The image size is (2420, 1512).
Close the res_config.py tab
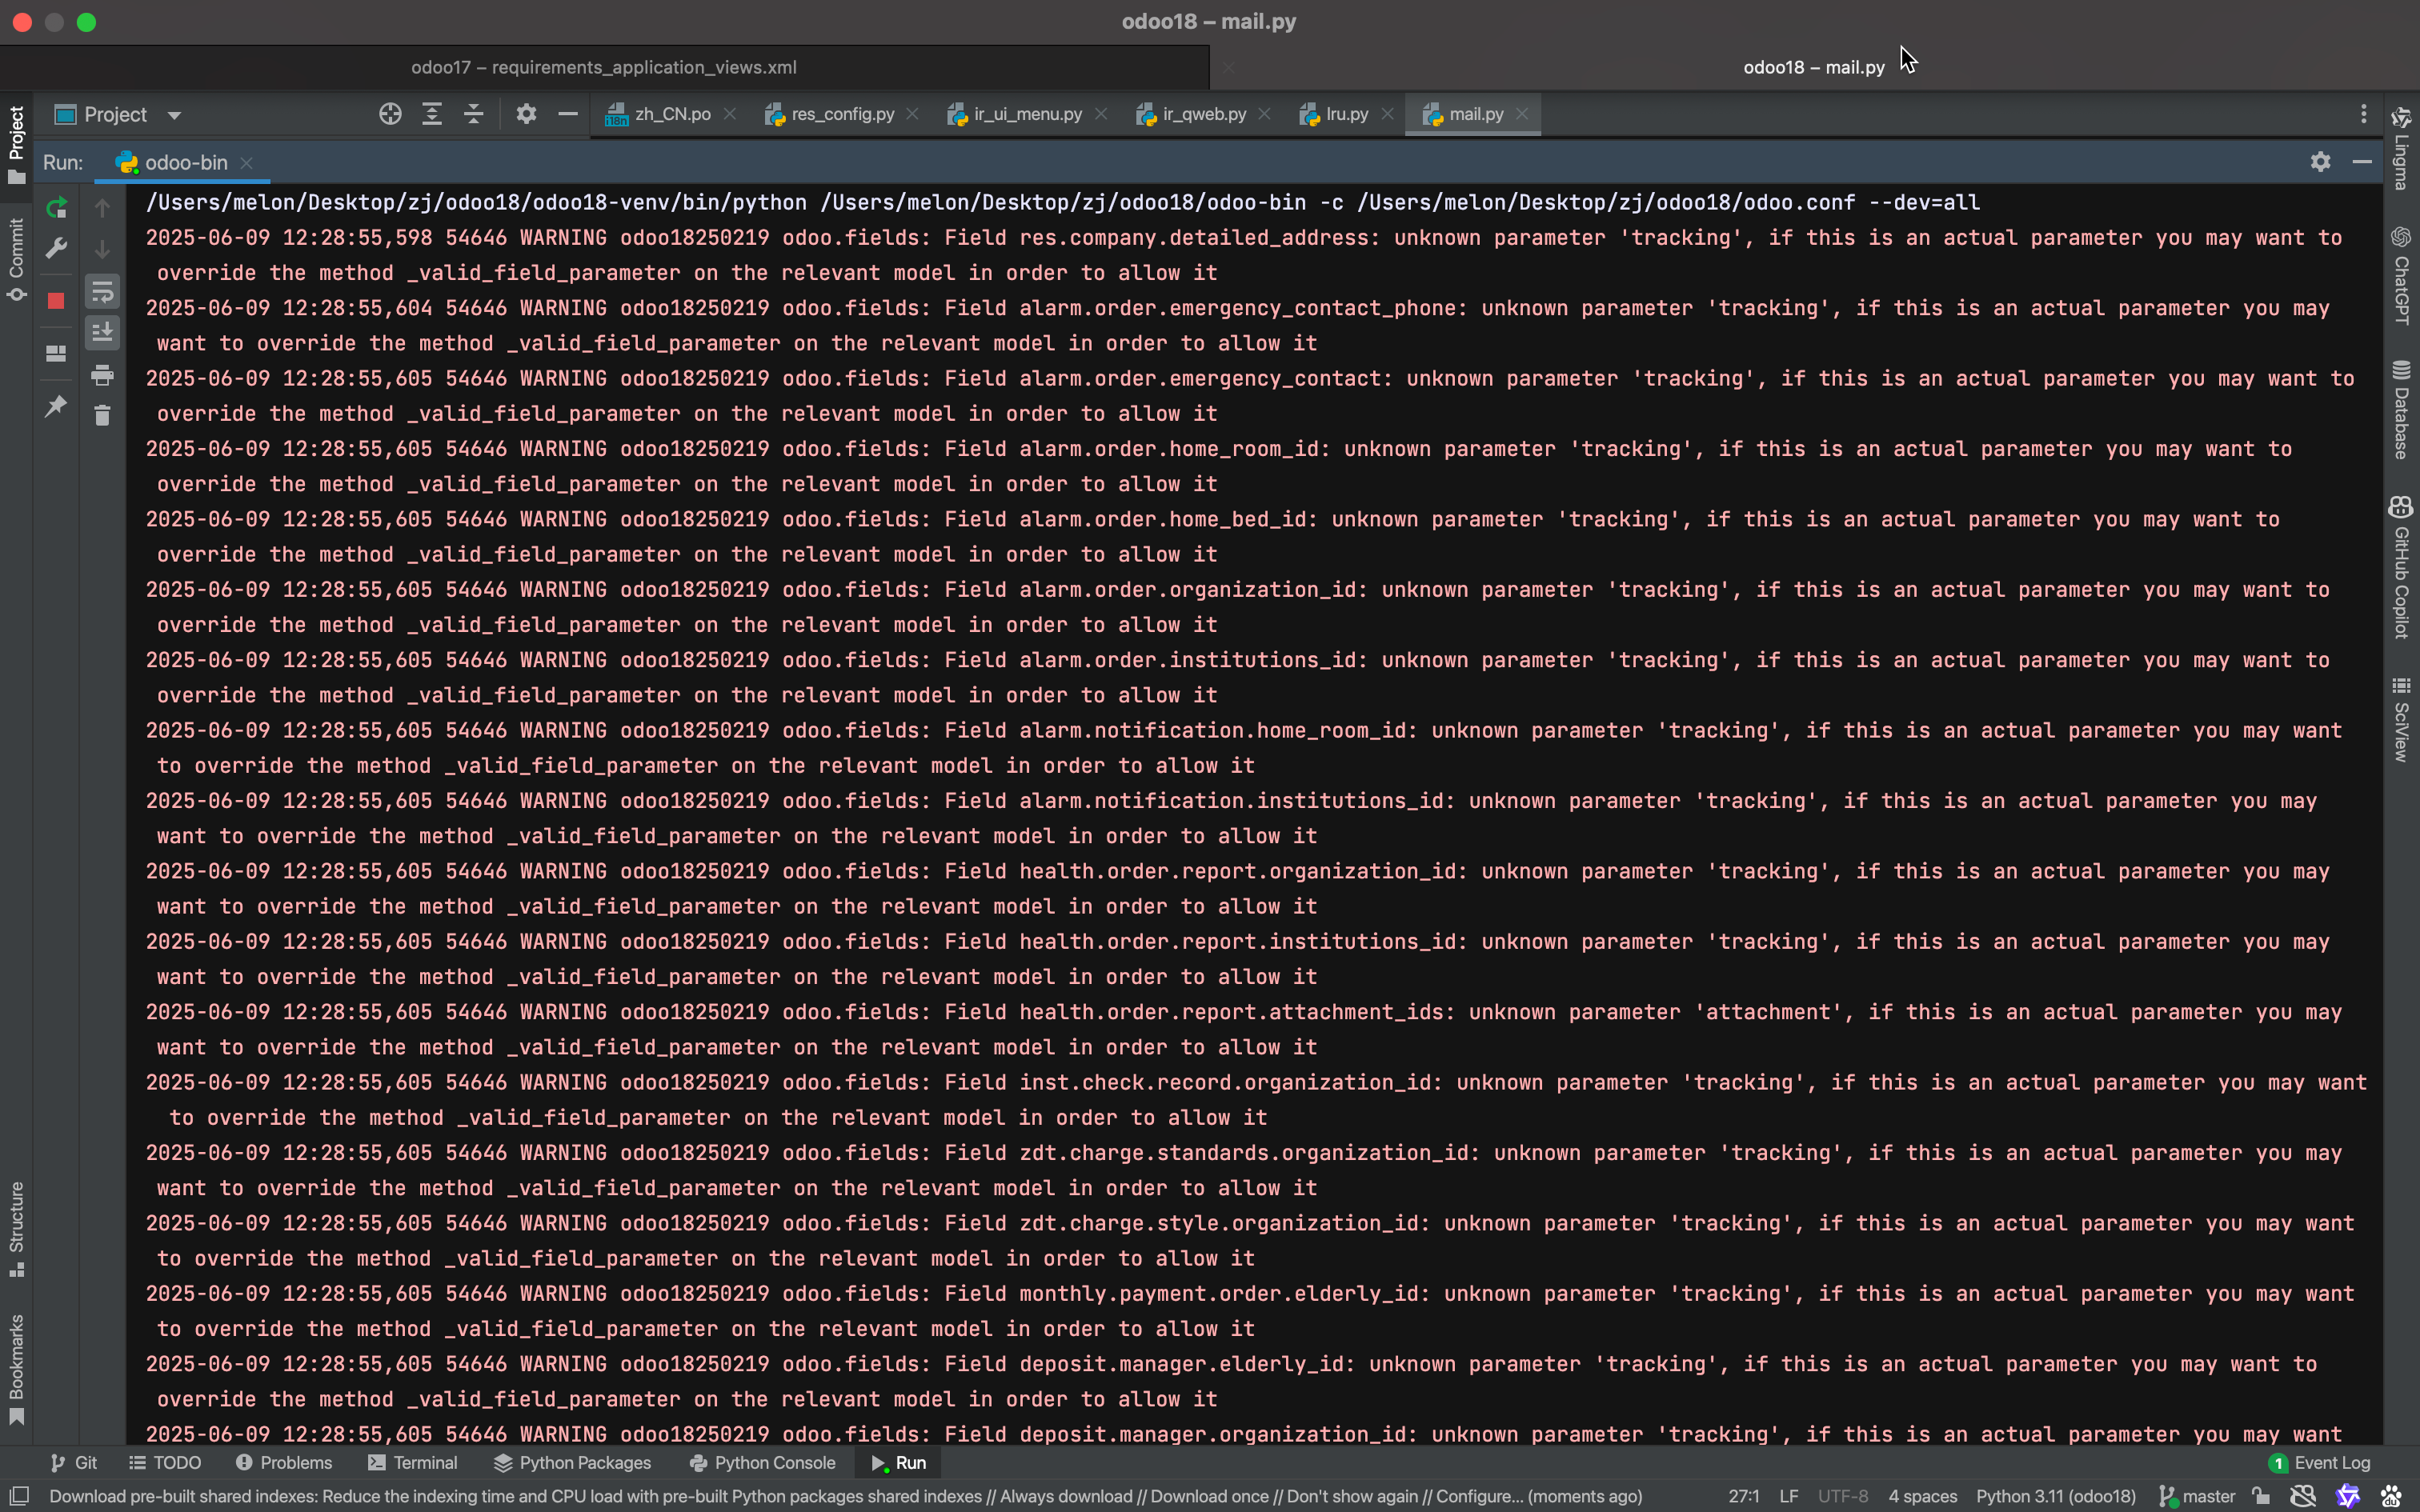click(912, 114)
